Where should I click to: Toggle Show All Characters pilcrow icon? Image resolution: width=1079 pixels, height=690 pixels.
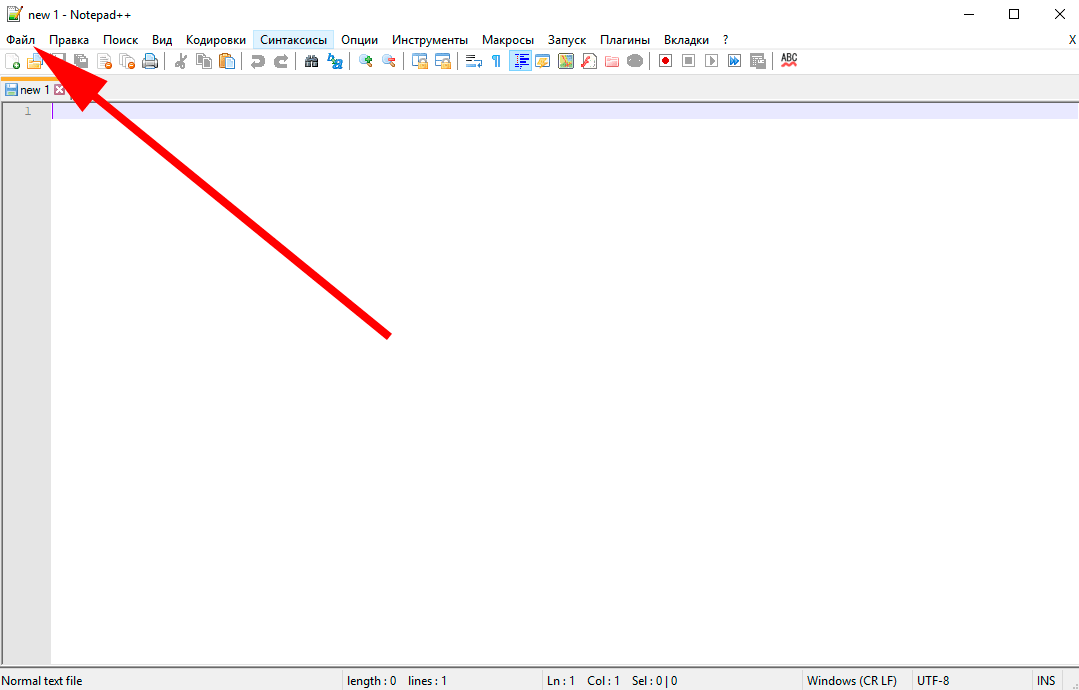[496, 61]
